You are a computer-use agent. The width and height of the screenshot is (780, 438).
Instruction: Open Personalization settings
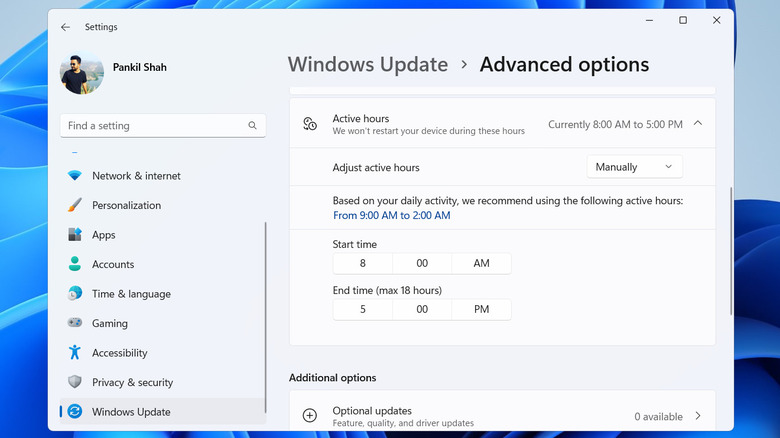[126, 205]
